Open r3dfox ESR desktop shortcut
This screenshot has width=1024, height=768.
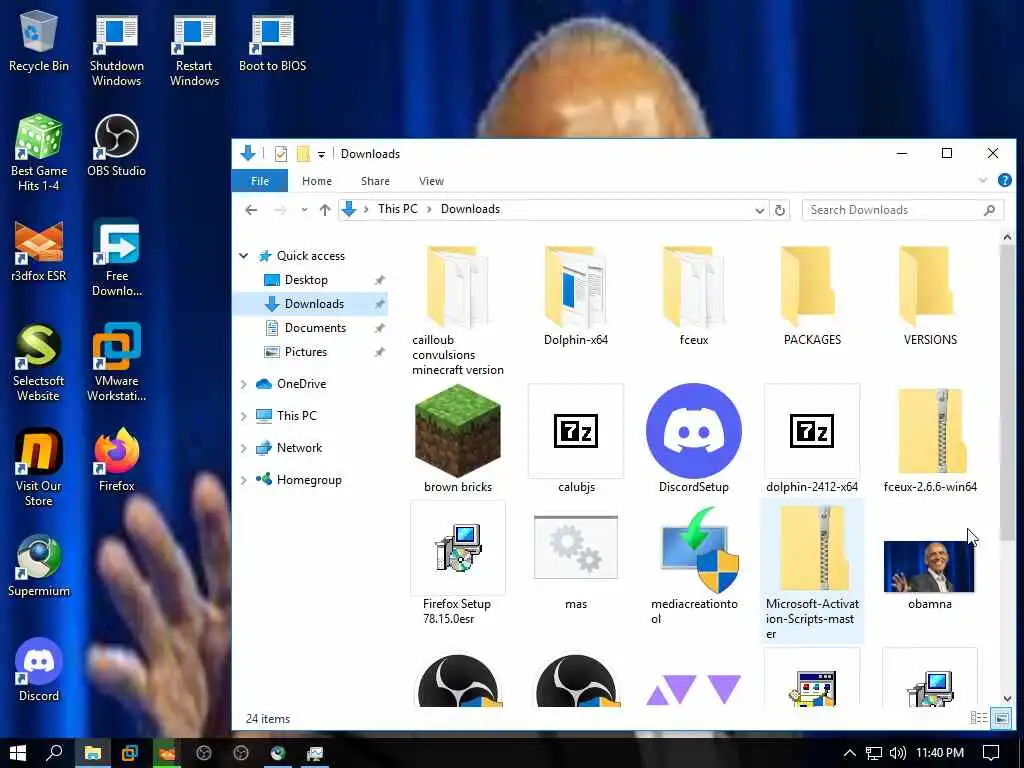point(39,251)
